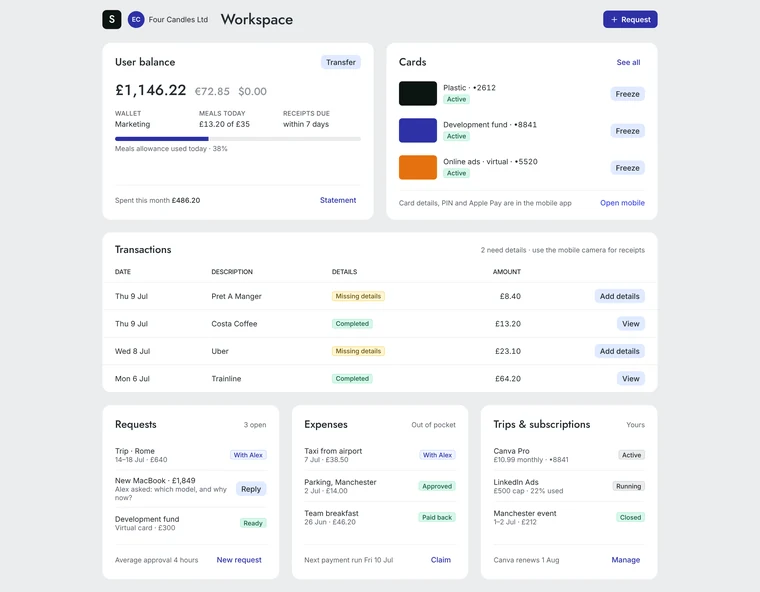Click Missing details badge on Uber row
Viewport: 760px width, 592px height.
(358, 351)
